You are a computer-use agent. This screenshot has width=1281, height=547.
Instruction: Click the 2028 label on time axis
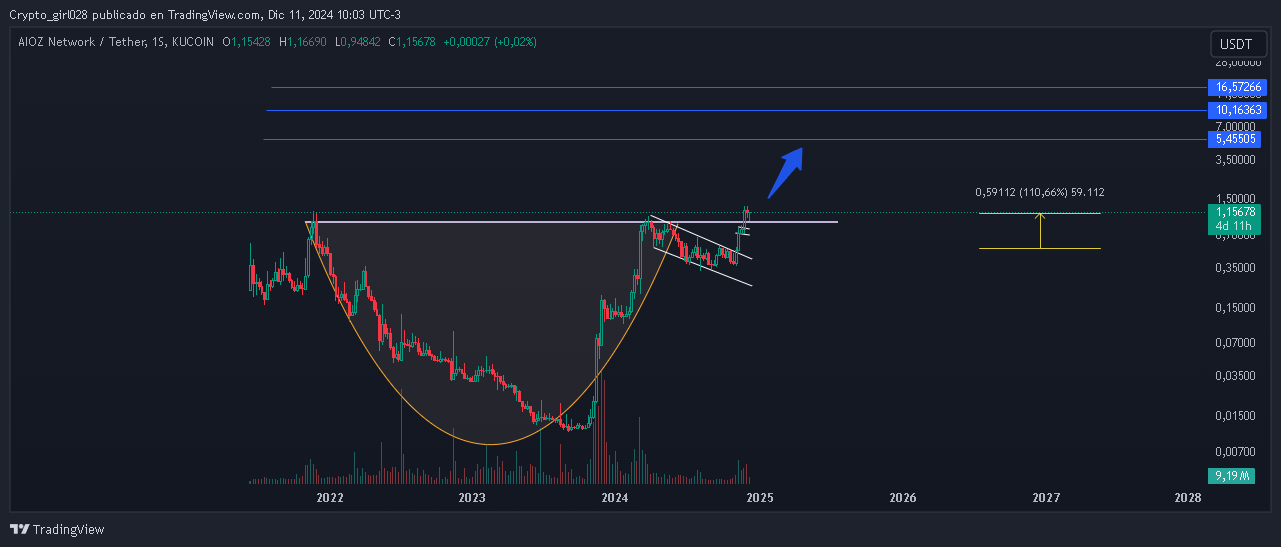(x=1188, y=497)
